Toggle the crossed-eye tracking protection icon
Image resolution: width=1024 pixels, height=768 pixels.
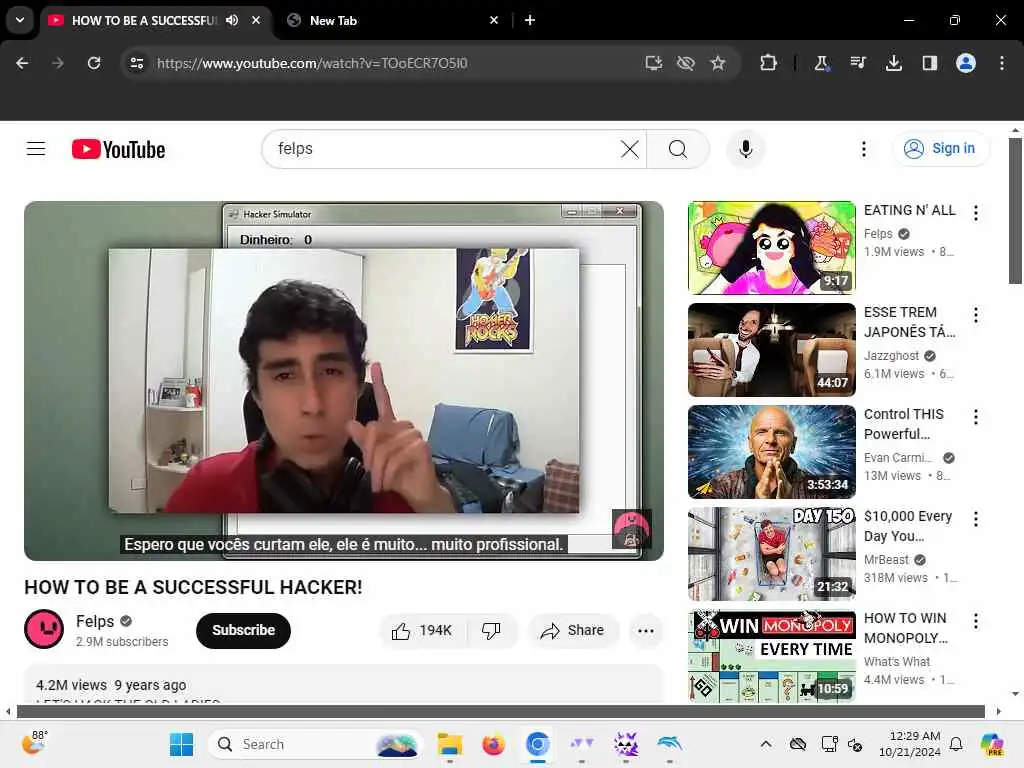[685, 63]
